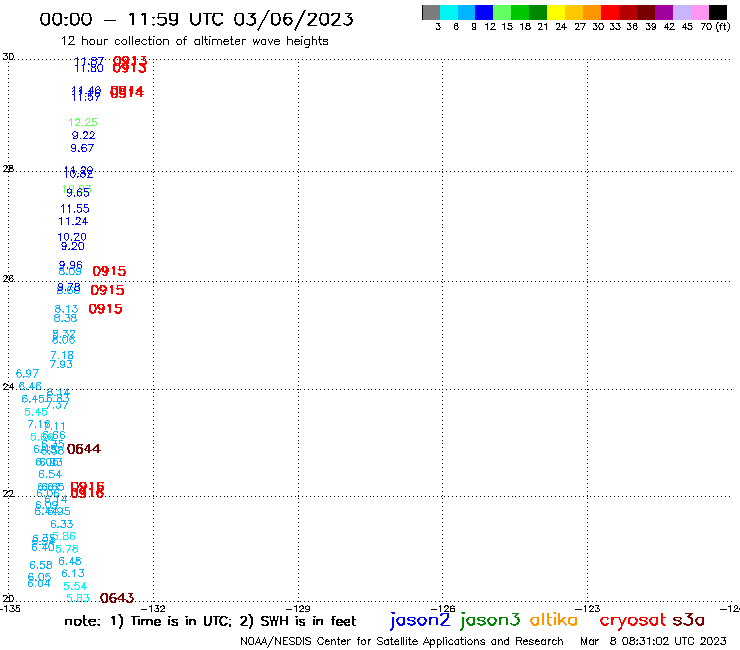This screenshot has width=740, height=650.
Task: Select the purple swatch in the legend bar
Action: coord(664,12)
